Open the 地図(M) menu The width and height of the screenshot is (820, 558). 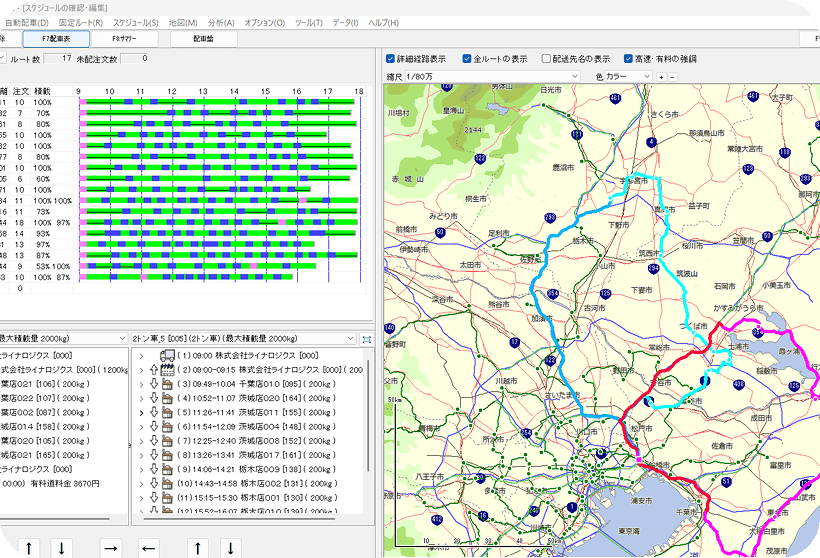click(183, 22)
